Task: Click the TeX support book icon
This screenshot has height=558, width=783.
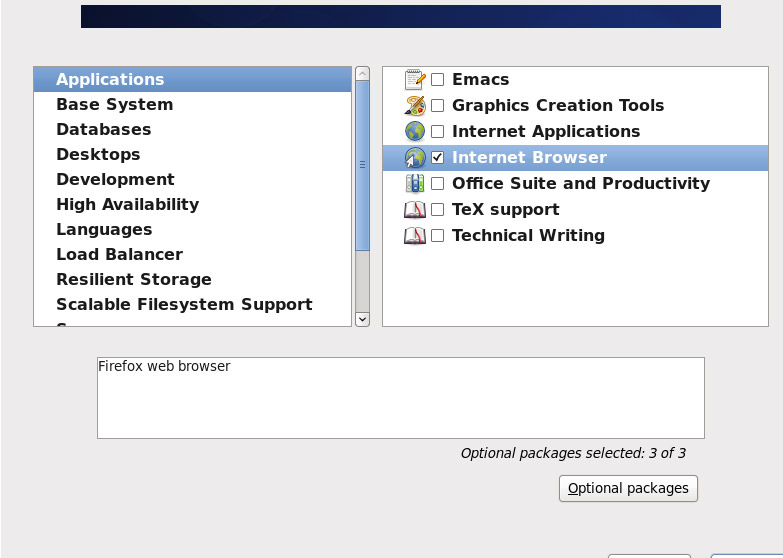Action: (415, 209)
